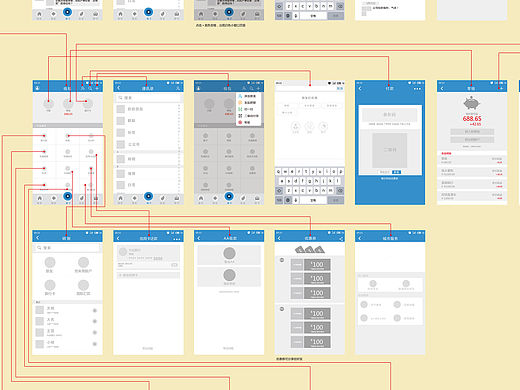Tap blue center tab button on contacts list screen
Screen dimensions: 520x390
(x=148, y=196)
